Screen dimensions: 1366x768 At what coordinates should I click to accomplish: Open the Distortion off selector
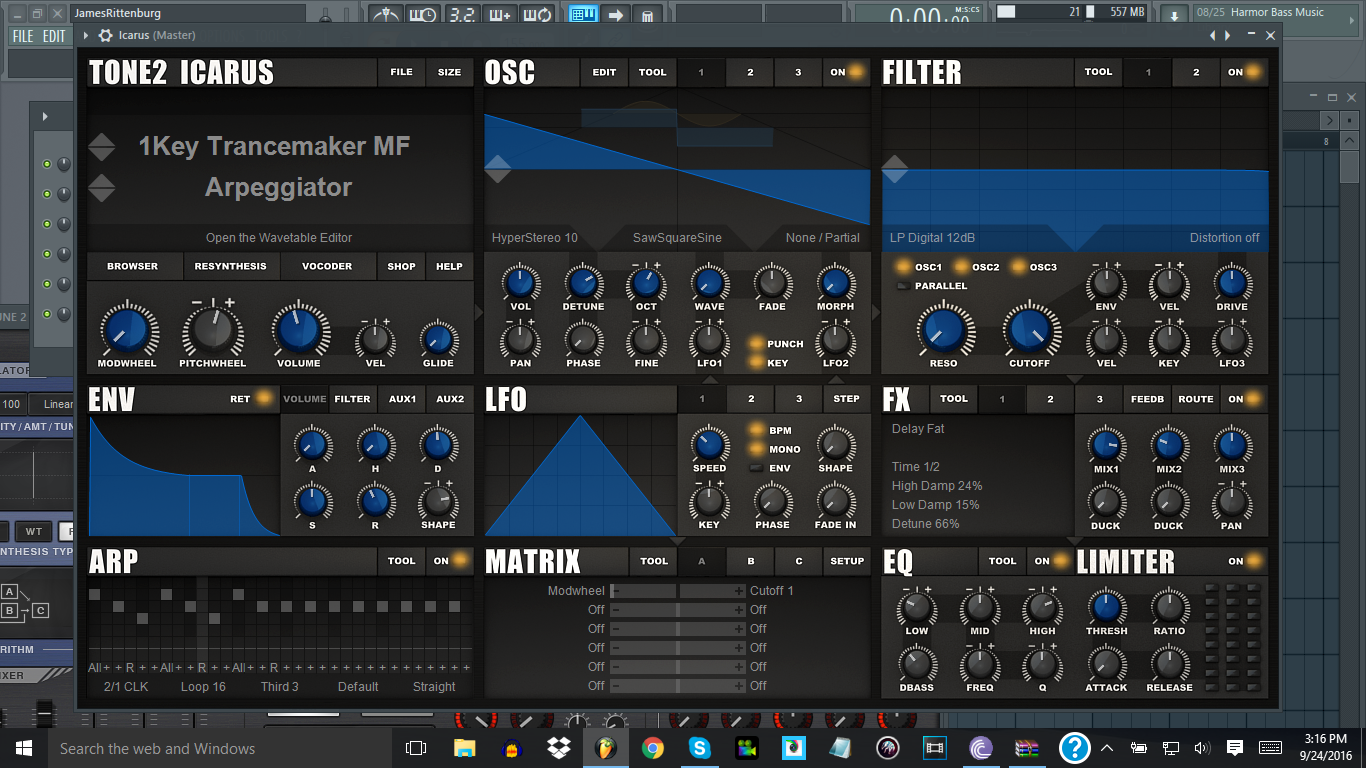(x=1224, y=238)
